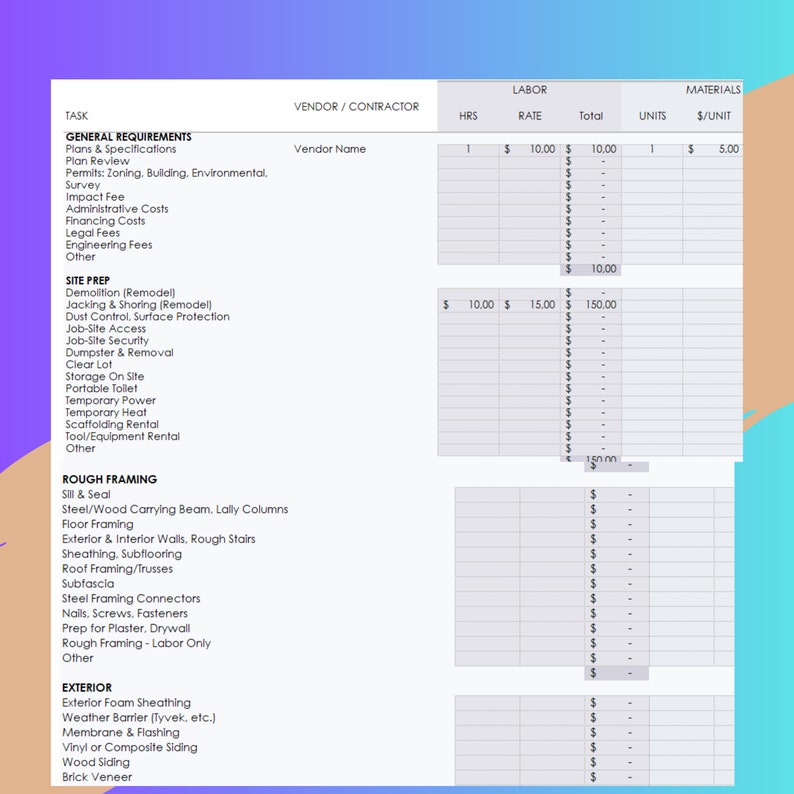This screenshot has width=794, height=794.
Task: Select the $/UNIT column header
Action: pyautogui.click(x=713, y=116)
